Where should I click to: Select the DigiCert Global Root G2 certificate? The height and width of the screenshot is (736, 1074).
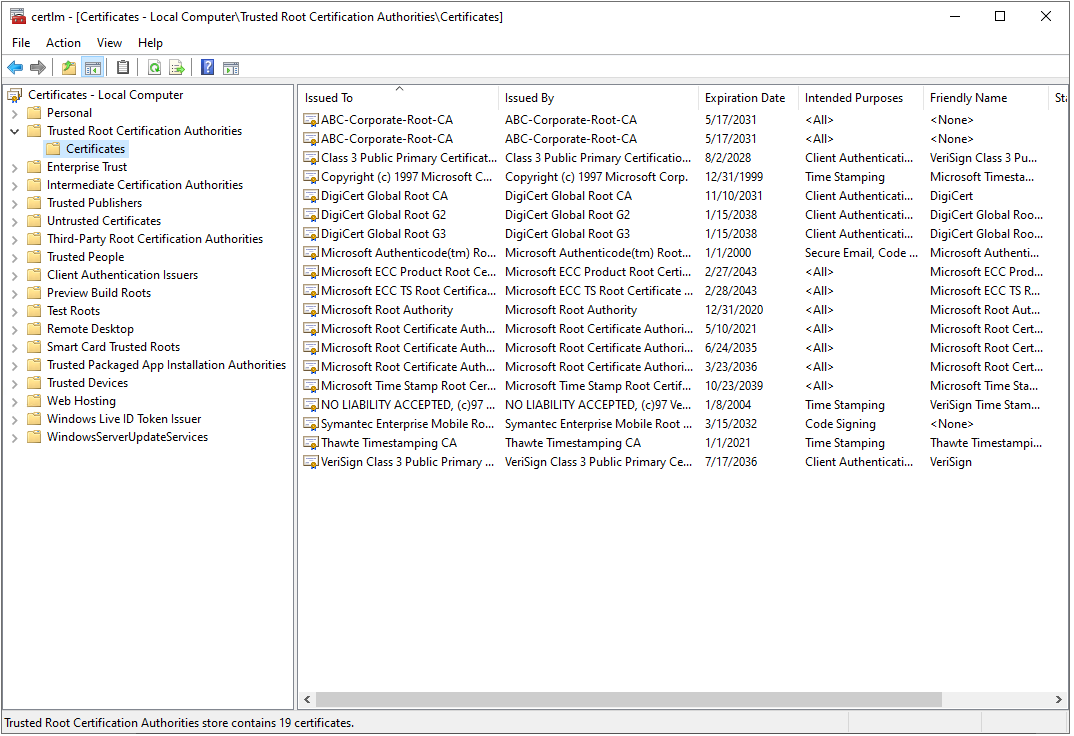point(383,215)
